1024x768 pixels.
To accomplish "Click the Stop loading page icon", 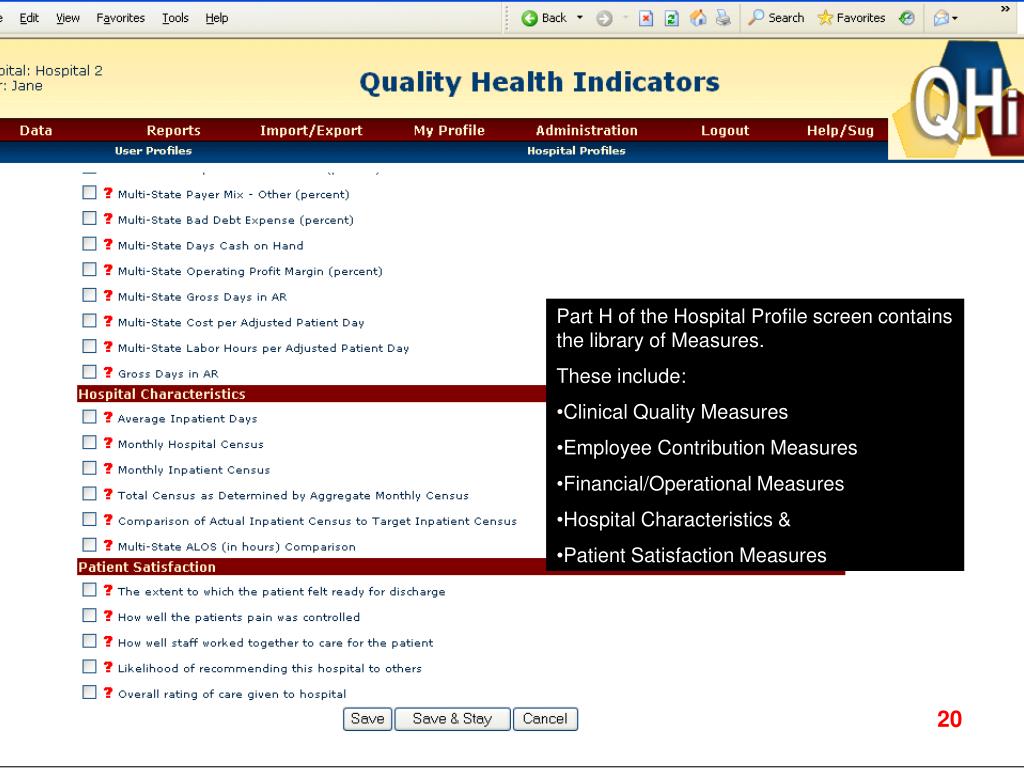I will pos(646,18).
